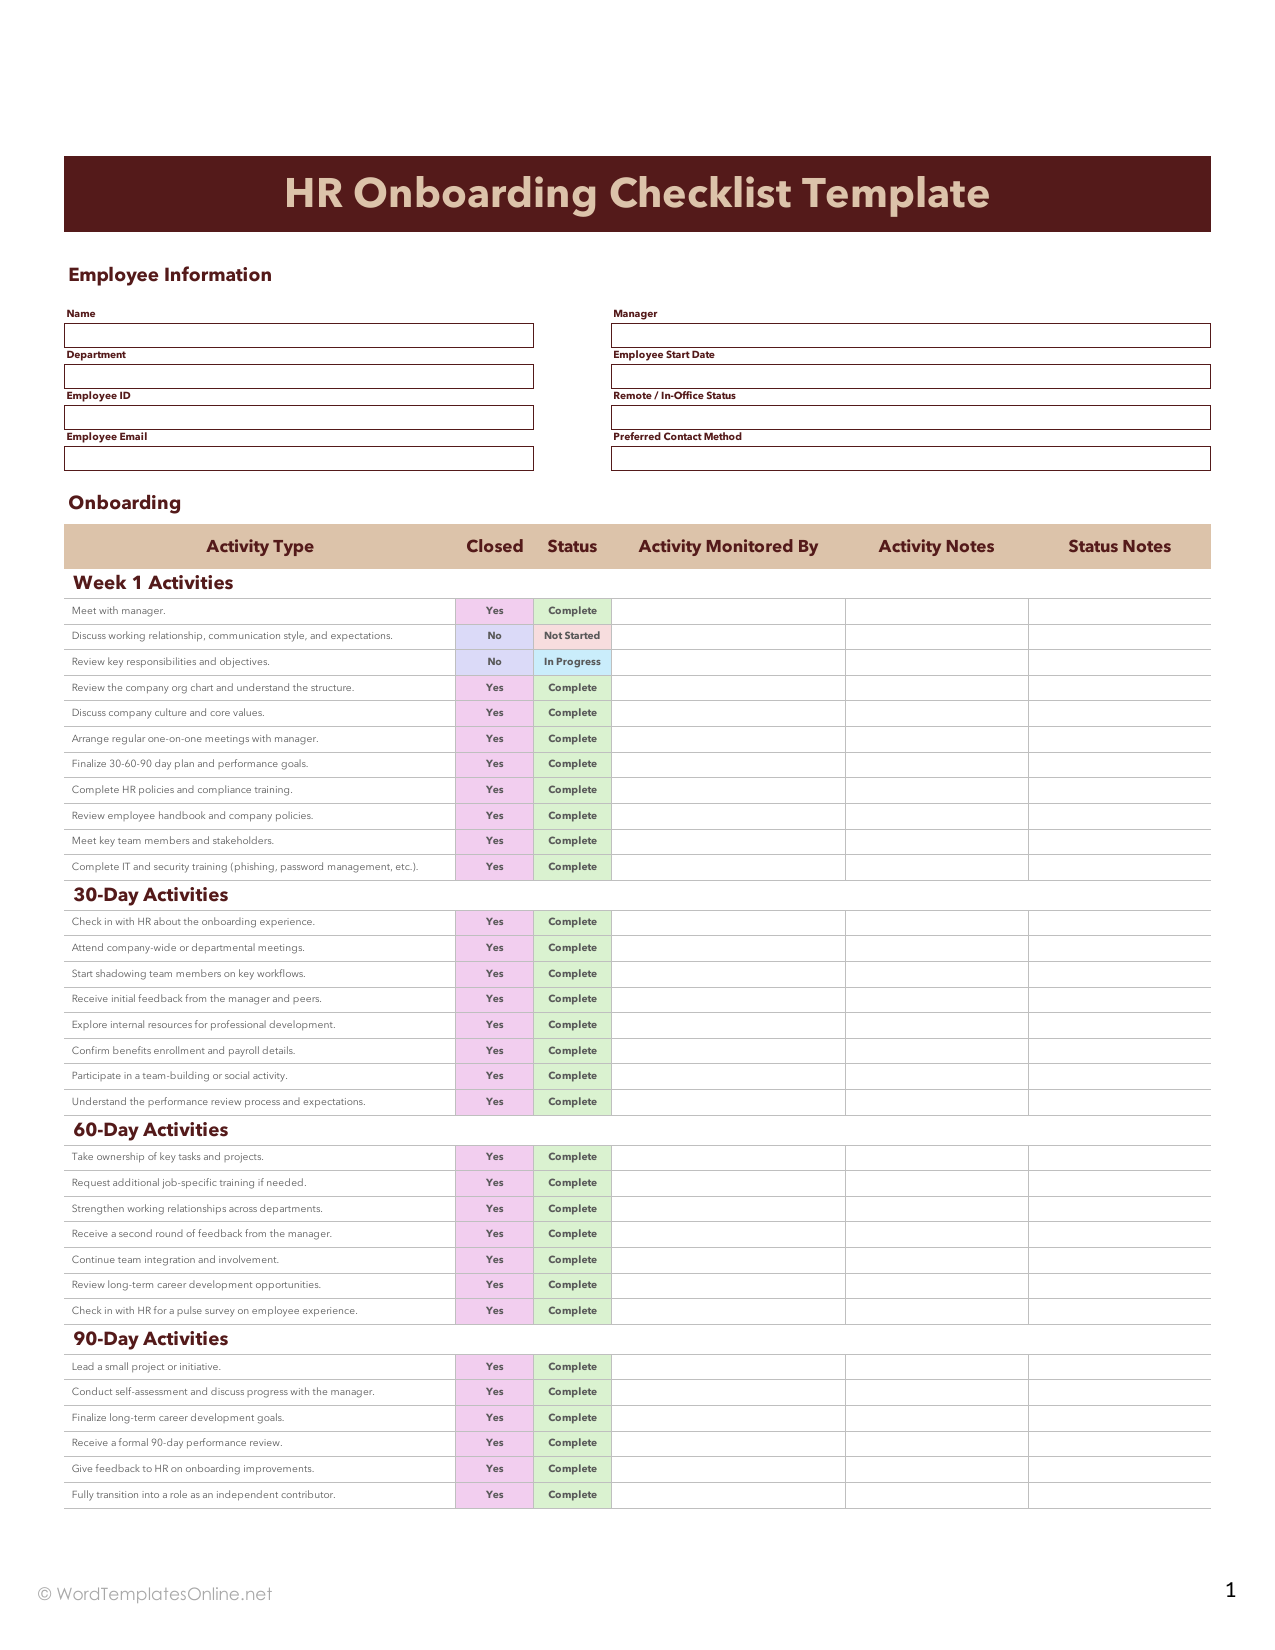Select 'Strengthen working relationships across departments.'
The height and width of the screenshot is (1650, 1275).
pyautogui.click(x=197, y=1209)
